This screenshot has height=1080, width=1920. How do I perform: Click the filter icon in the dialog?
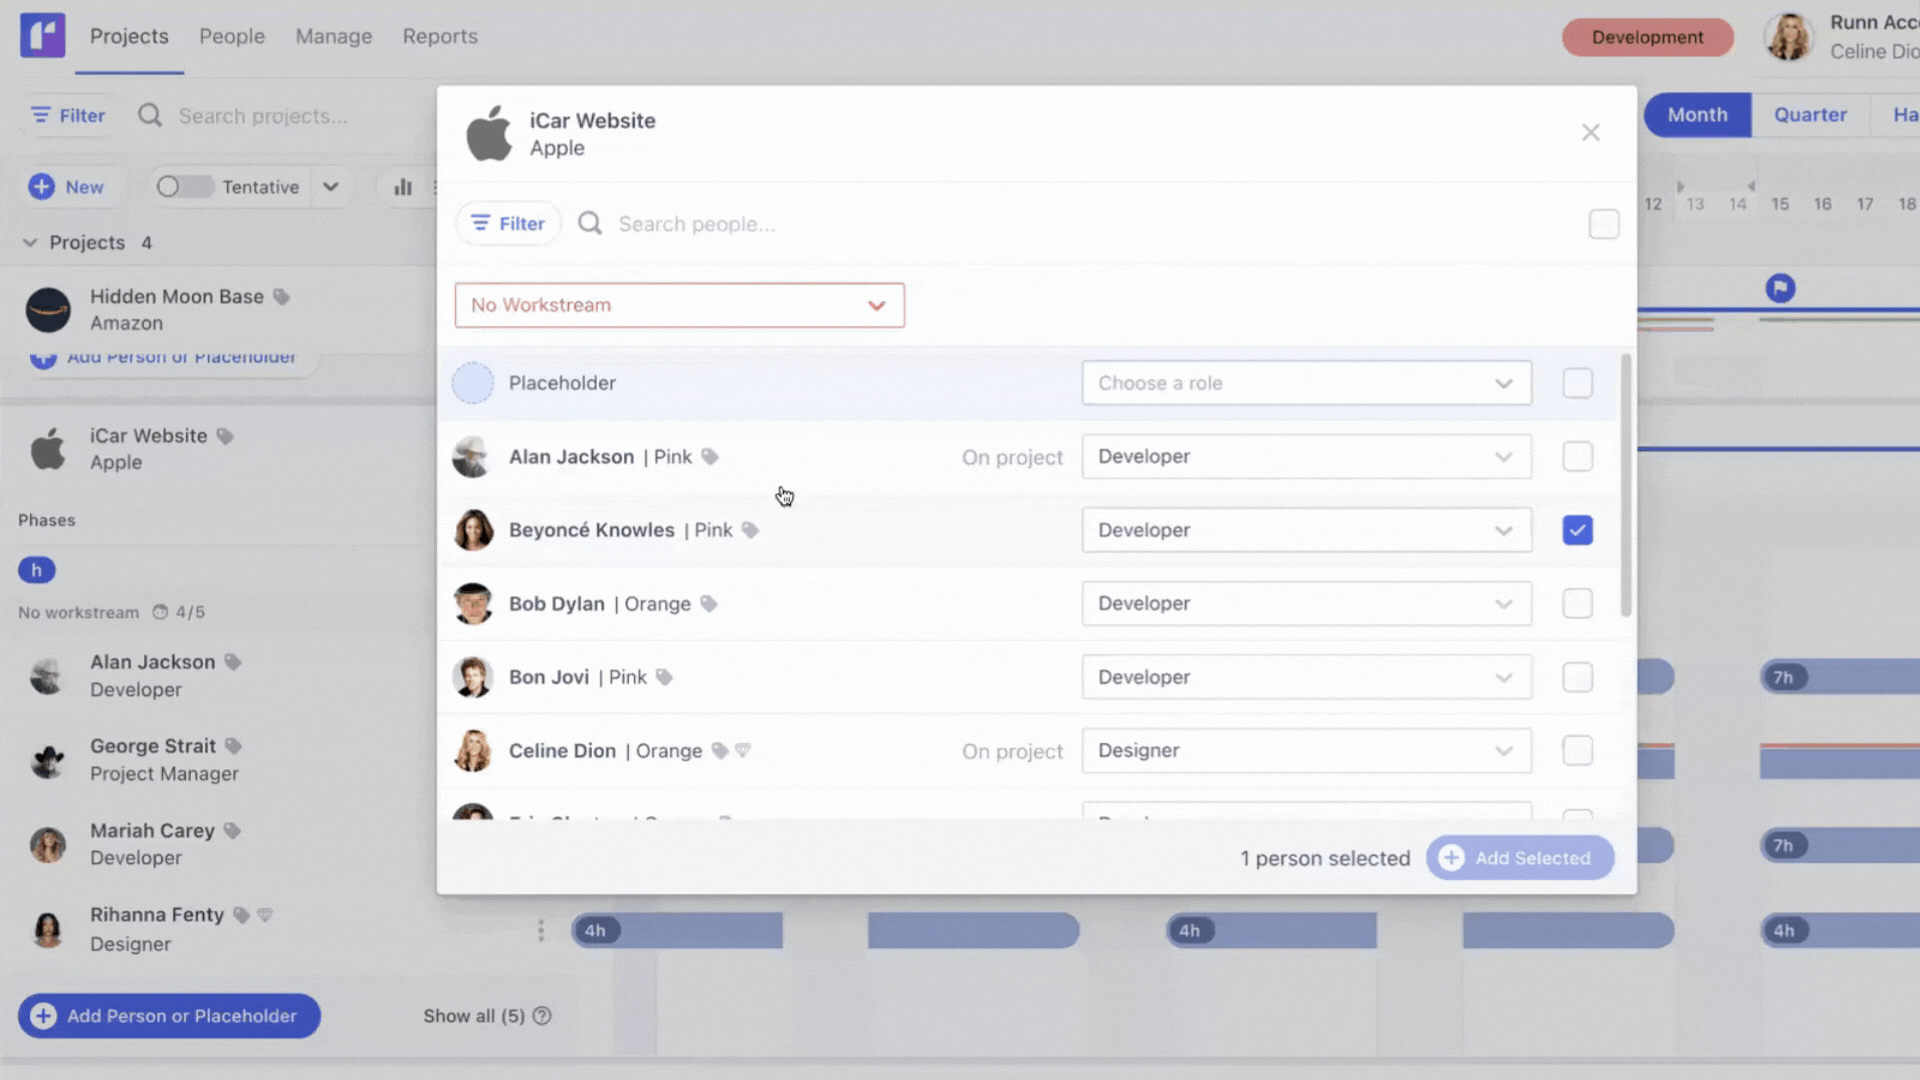(x=481, y=224)
